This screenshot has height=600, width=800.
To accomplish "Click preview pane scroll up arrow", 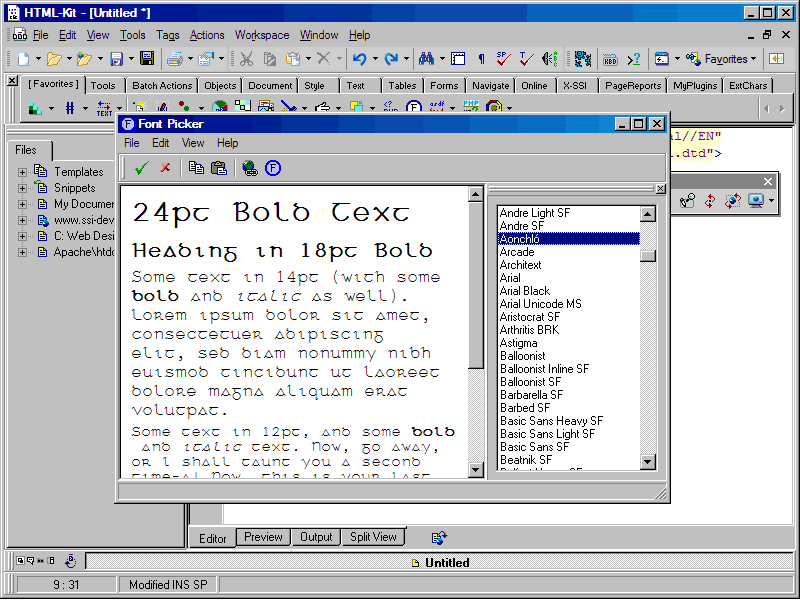I will click(x=476, y=194).
